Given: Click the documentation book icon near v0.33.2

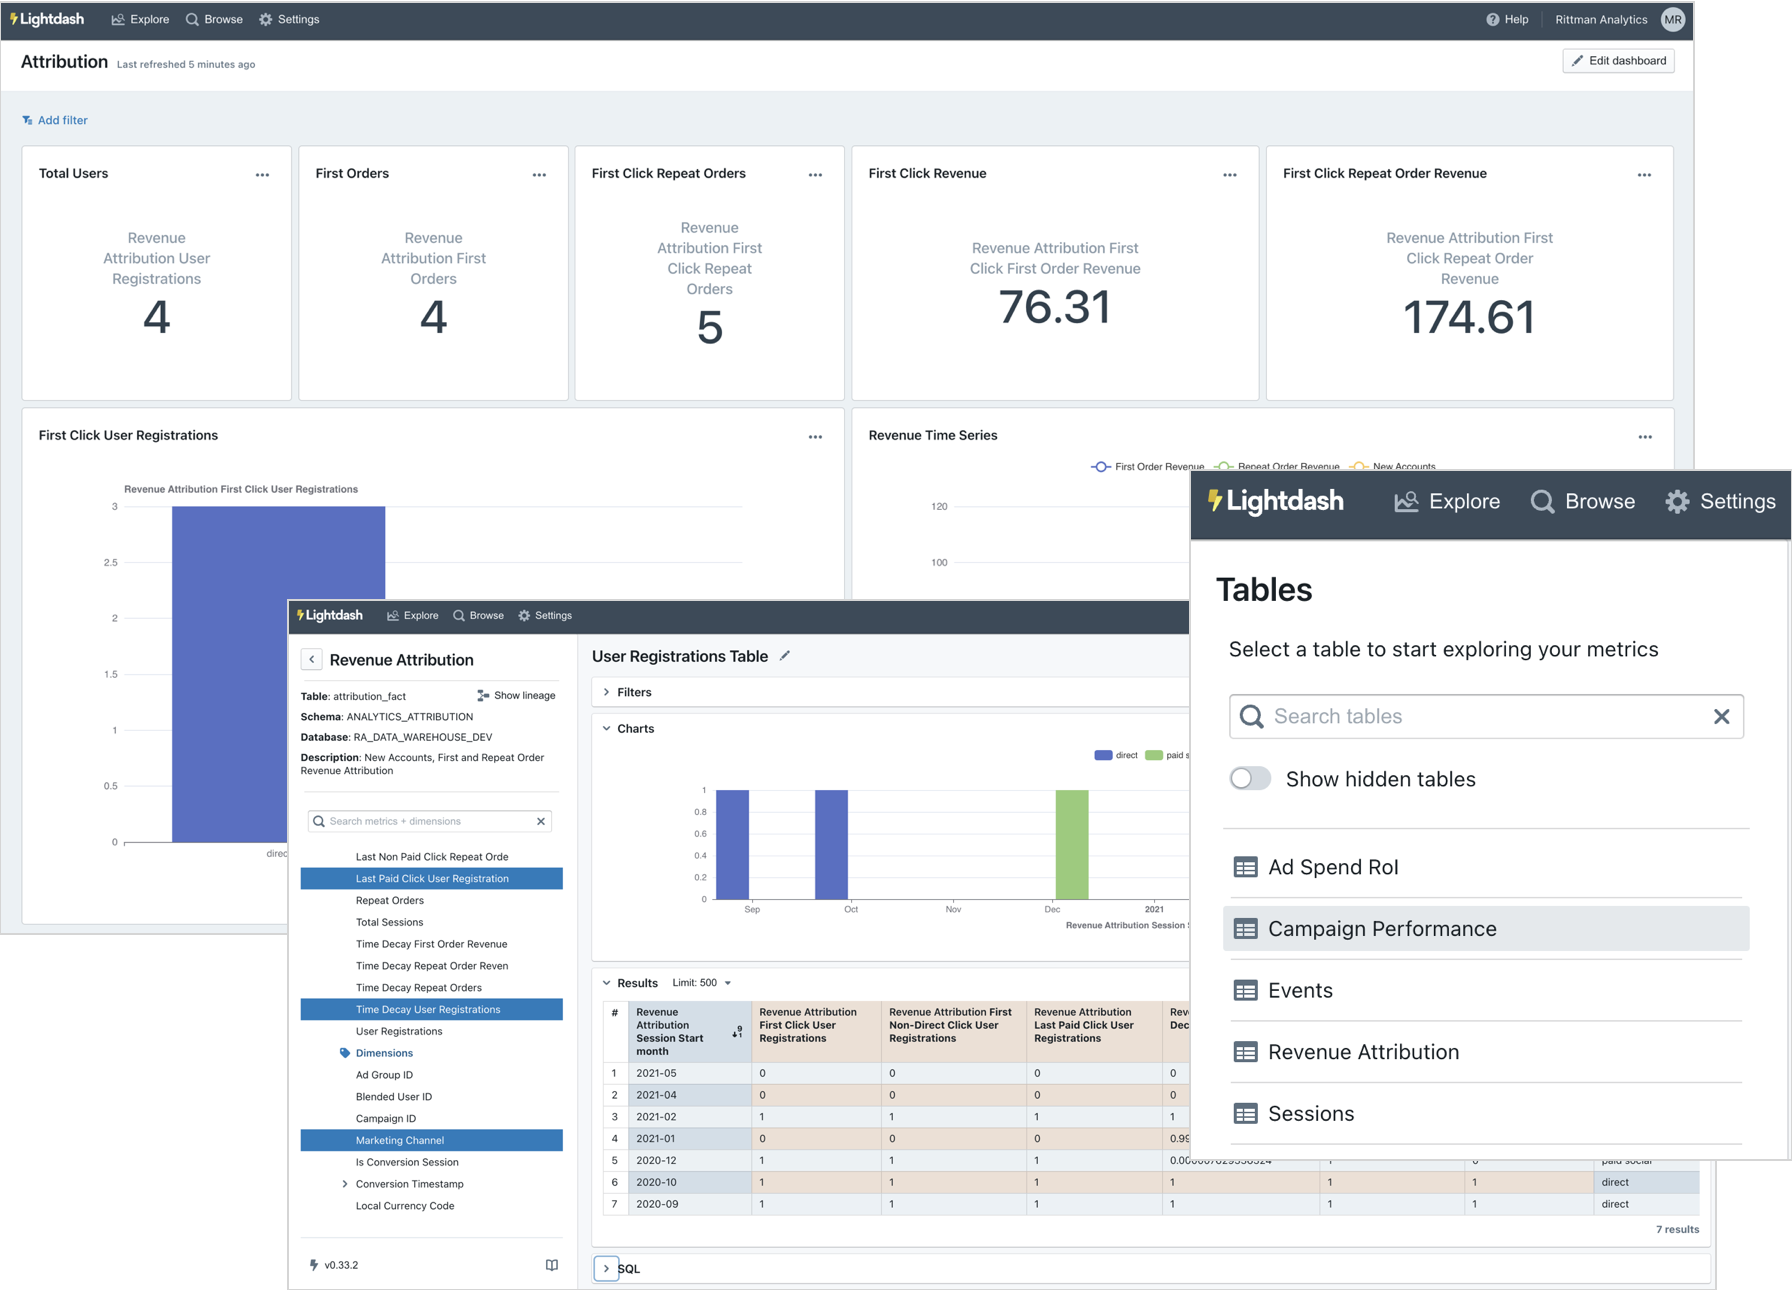Looking at the screenshot, I should [x=551, y=1264].
